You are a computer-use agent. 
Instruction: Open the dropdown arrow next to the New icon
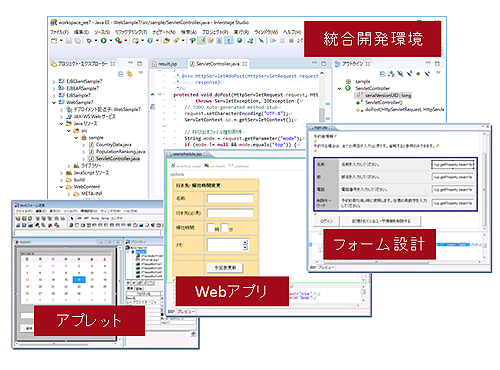click(x=61, y=41)
